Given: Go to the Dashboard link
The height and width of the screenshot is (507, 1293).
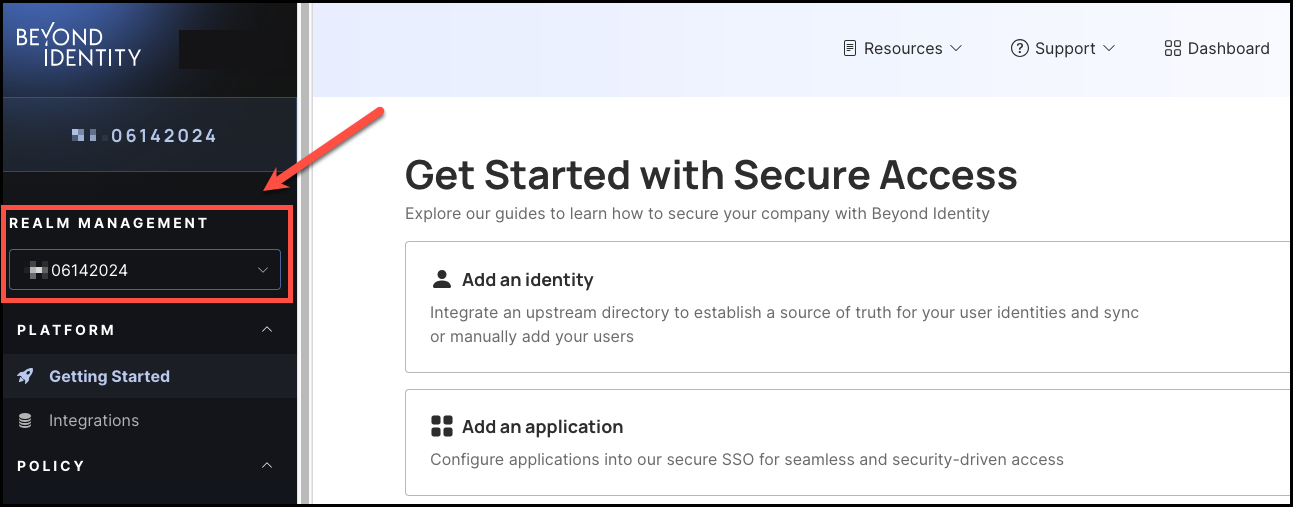Looking at the screenshot, I should coord(1217,48).
